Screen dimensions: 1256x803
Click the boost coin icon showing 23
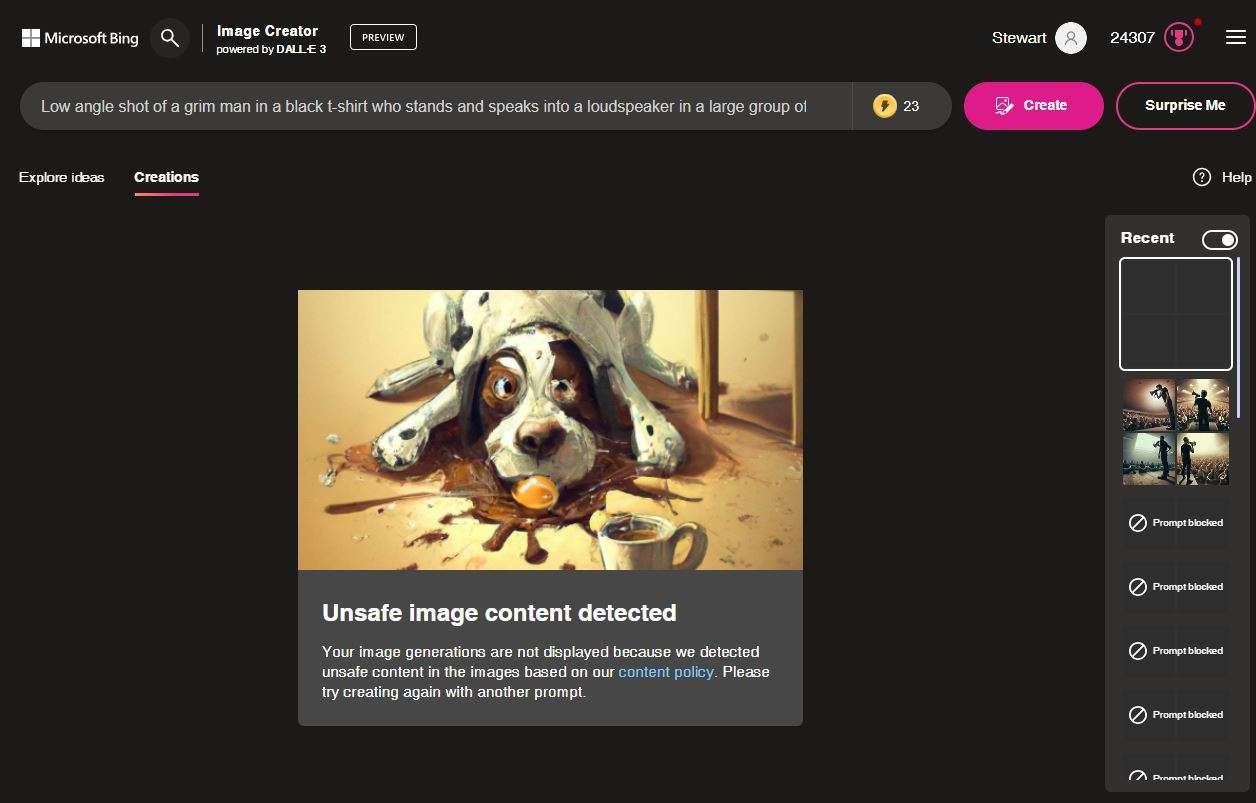pyautogui.click(x=886, y=105)
